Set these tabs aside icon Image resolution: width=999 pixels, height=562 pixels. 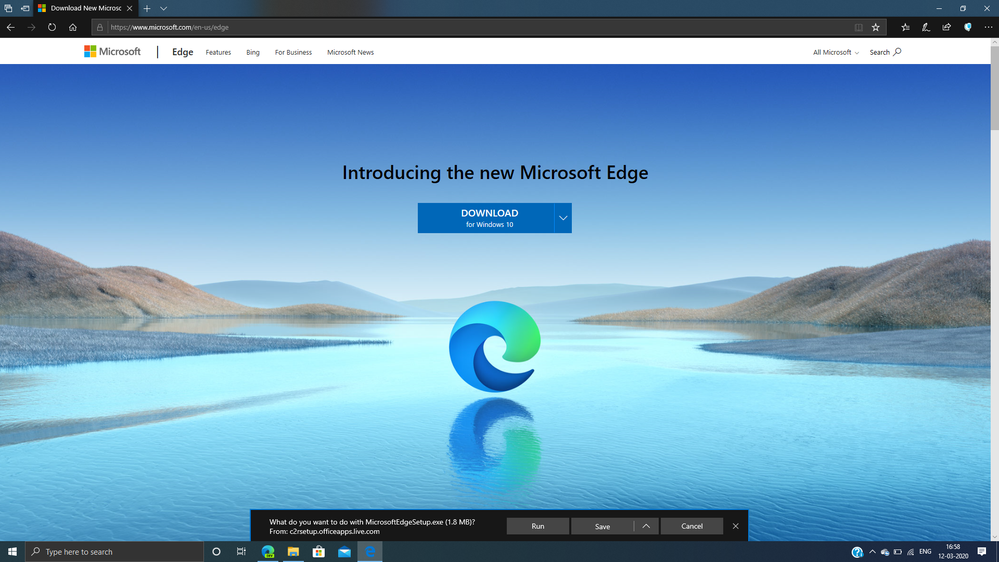pyautogui.click(x=25, y=8)
